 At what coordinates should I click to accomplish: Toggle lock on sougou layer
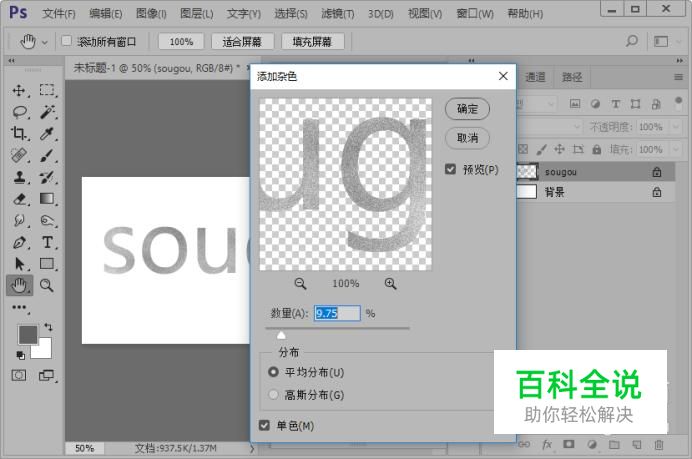click(x=657, y=172)
